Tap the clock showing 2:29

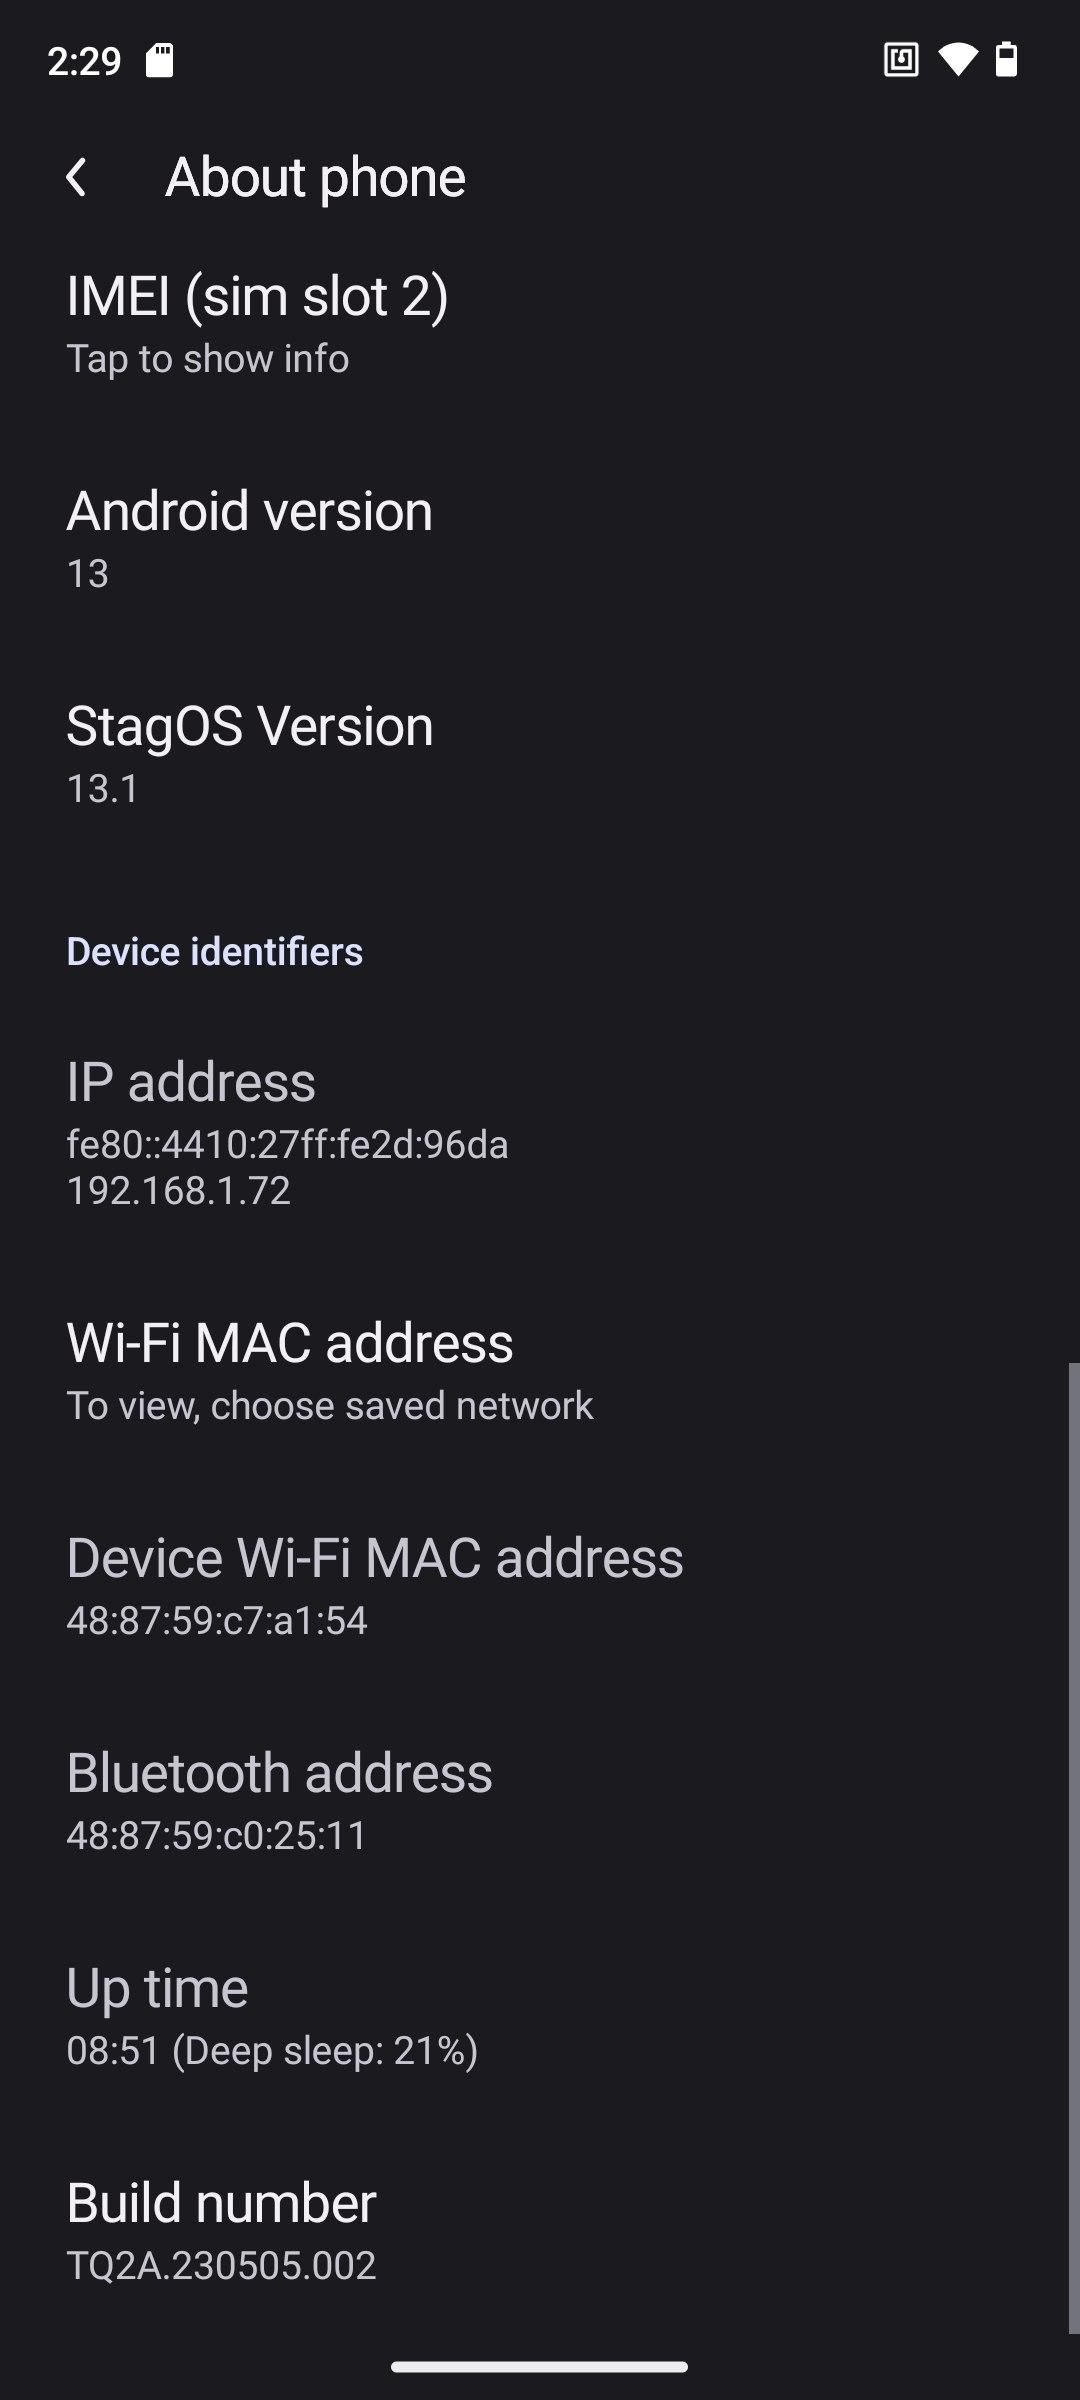85,61
